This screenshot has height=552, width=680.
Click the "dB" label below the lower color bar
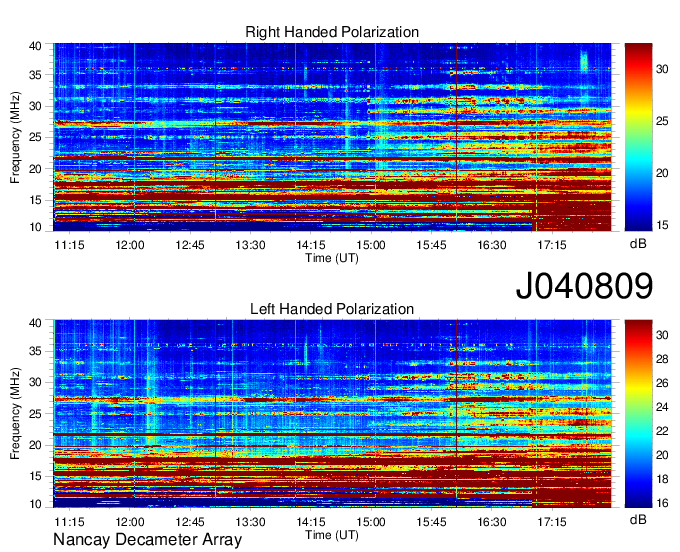pyautogui.click(x=638, y=519)
